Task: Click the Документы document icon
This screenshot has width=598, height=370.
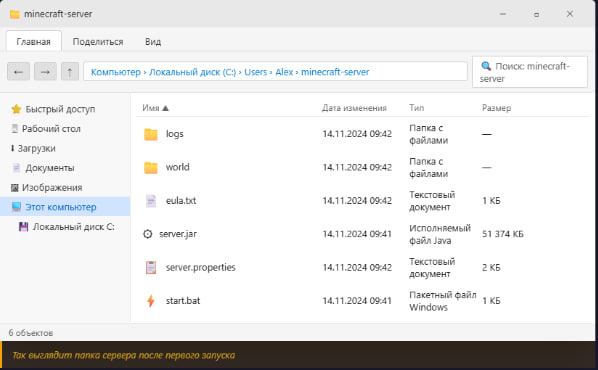Action: click(16, 168)
